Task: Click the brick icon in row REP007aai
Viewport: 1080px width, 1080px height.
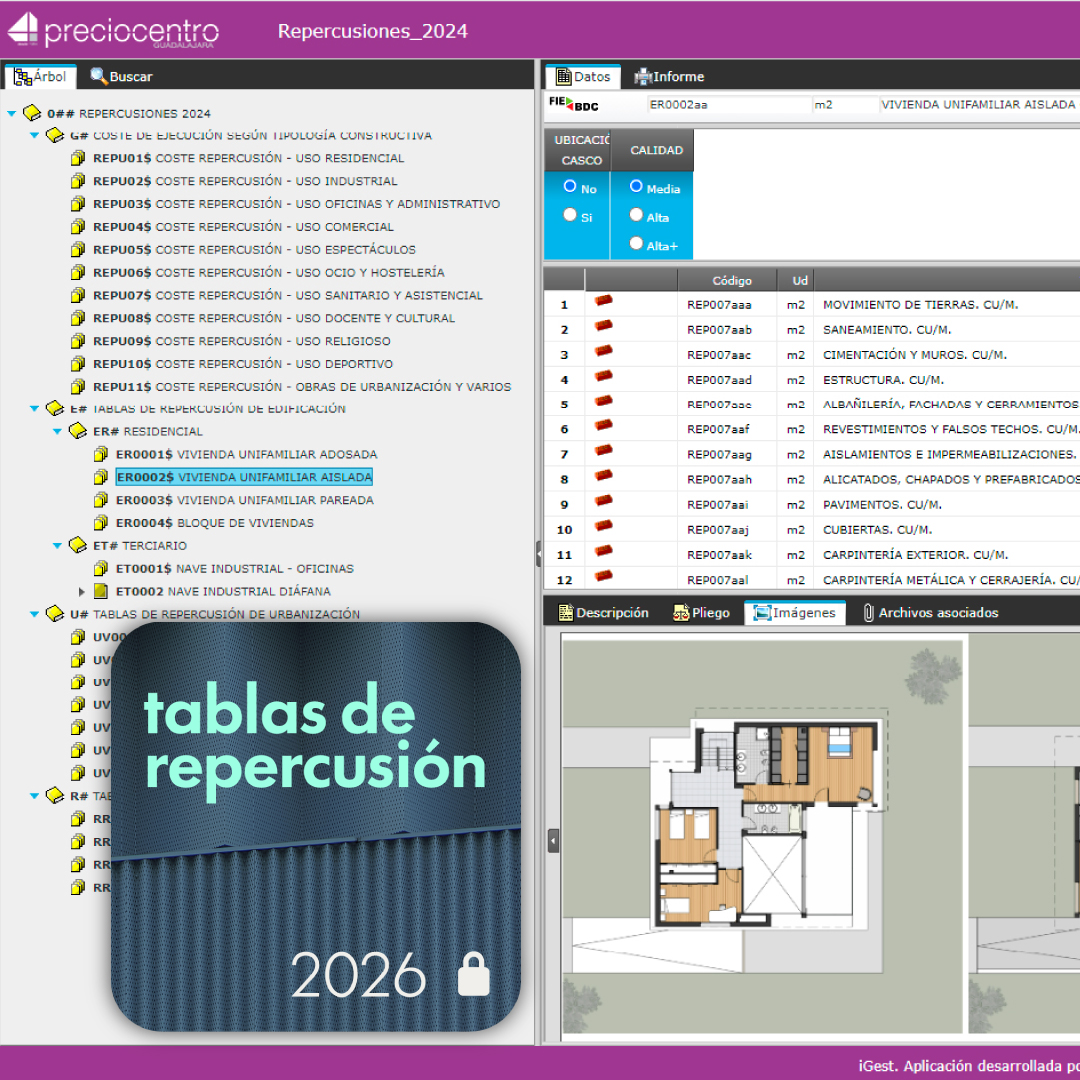Action: point(603,501)
